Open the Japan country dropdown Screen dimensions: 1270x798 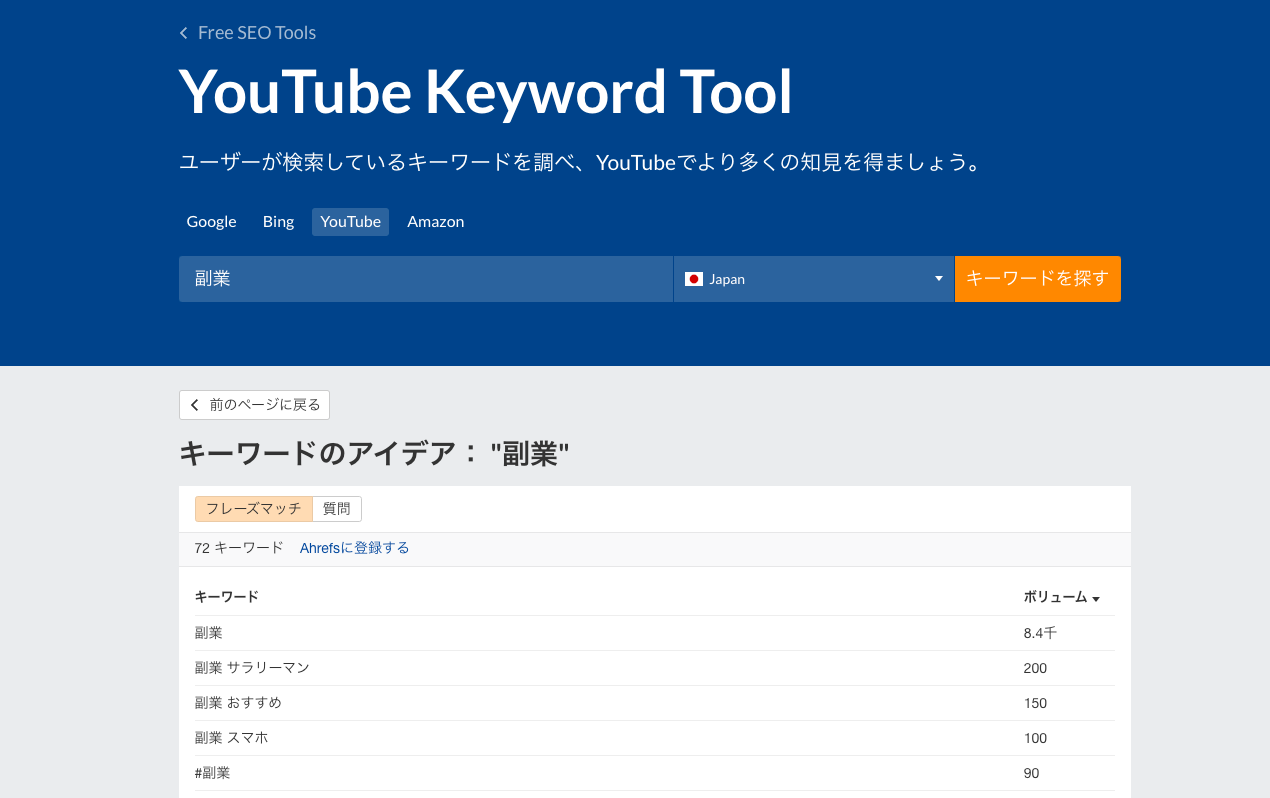click(x=814, y=279)
